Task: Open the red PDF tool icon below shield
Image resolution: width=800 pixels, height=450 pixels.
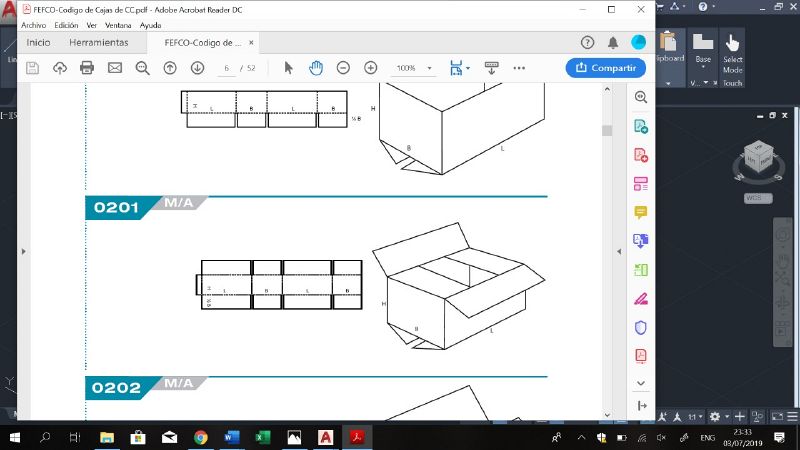Action: [x=641, y=356]
